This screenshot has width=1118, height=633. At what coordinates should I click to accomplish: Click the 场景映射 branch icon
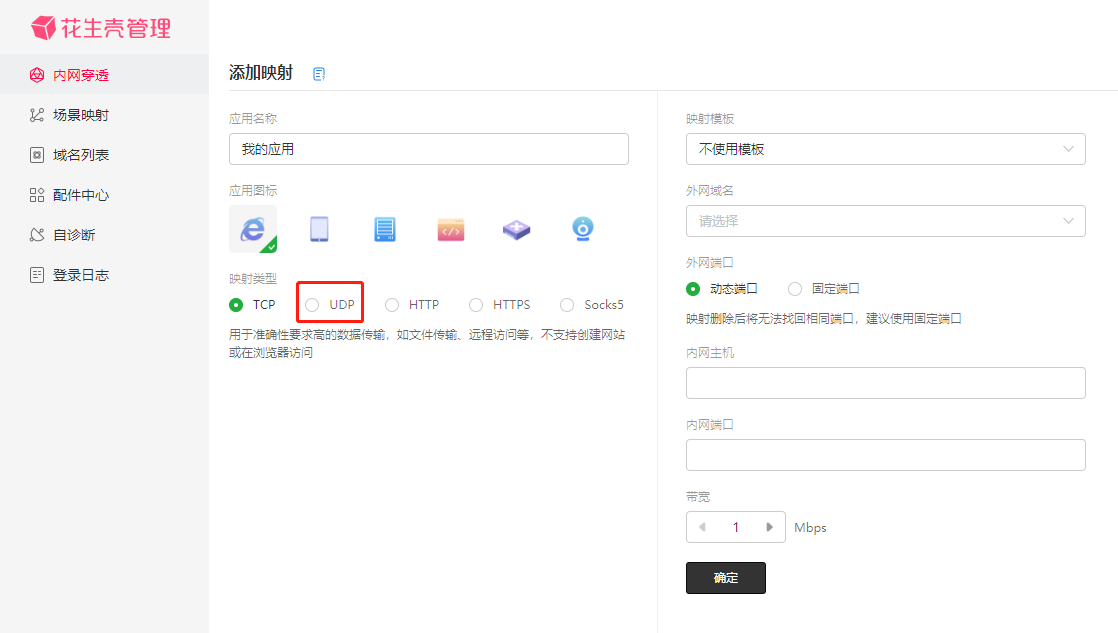(x=36, y=115)
